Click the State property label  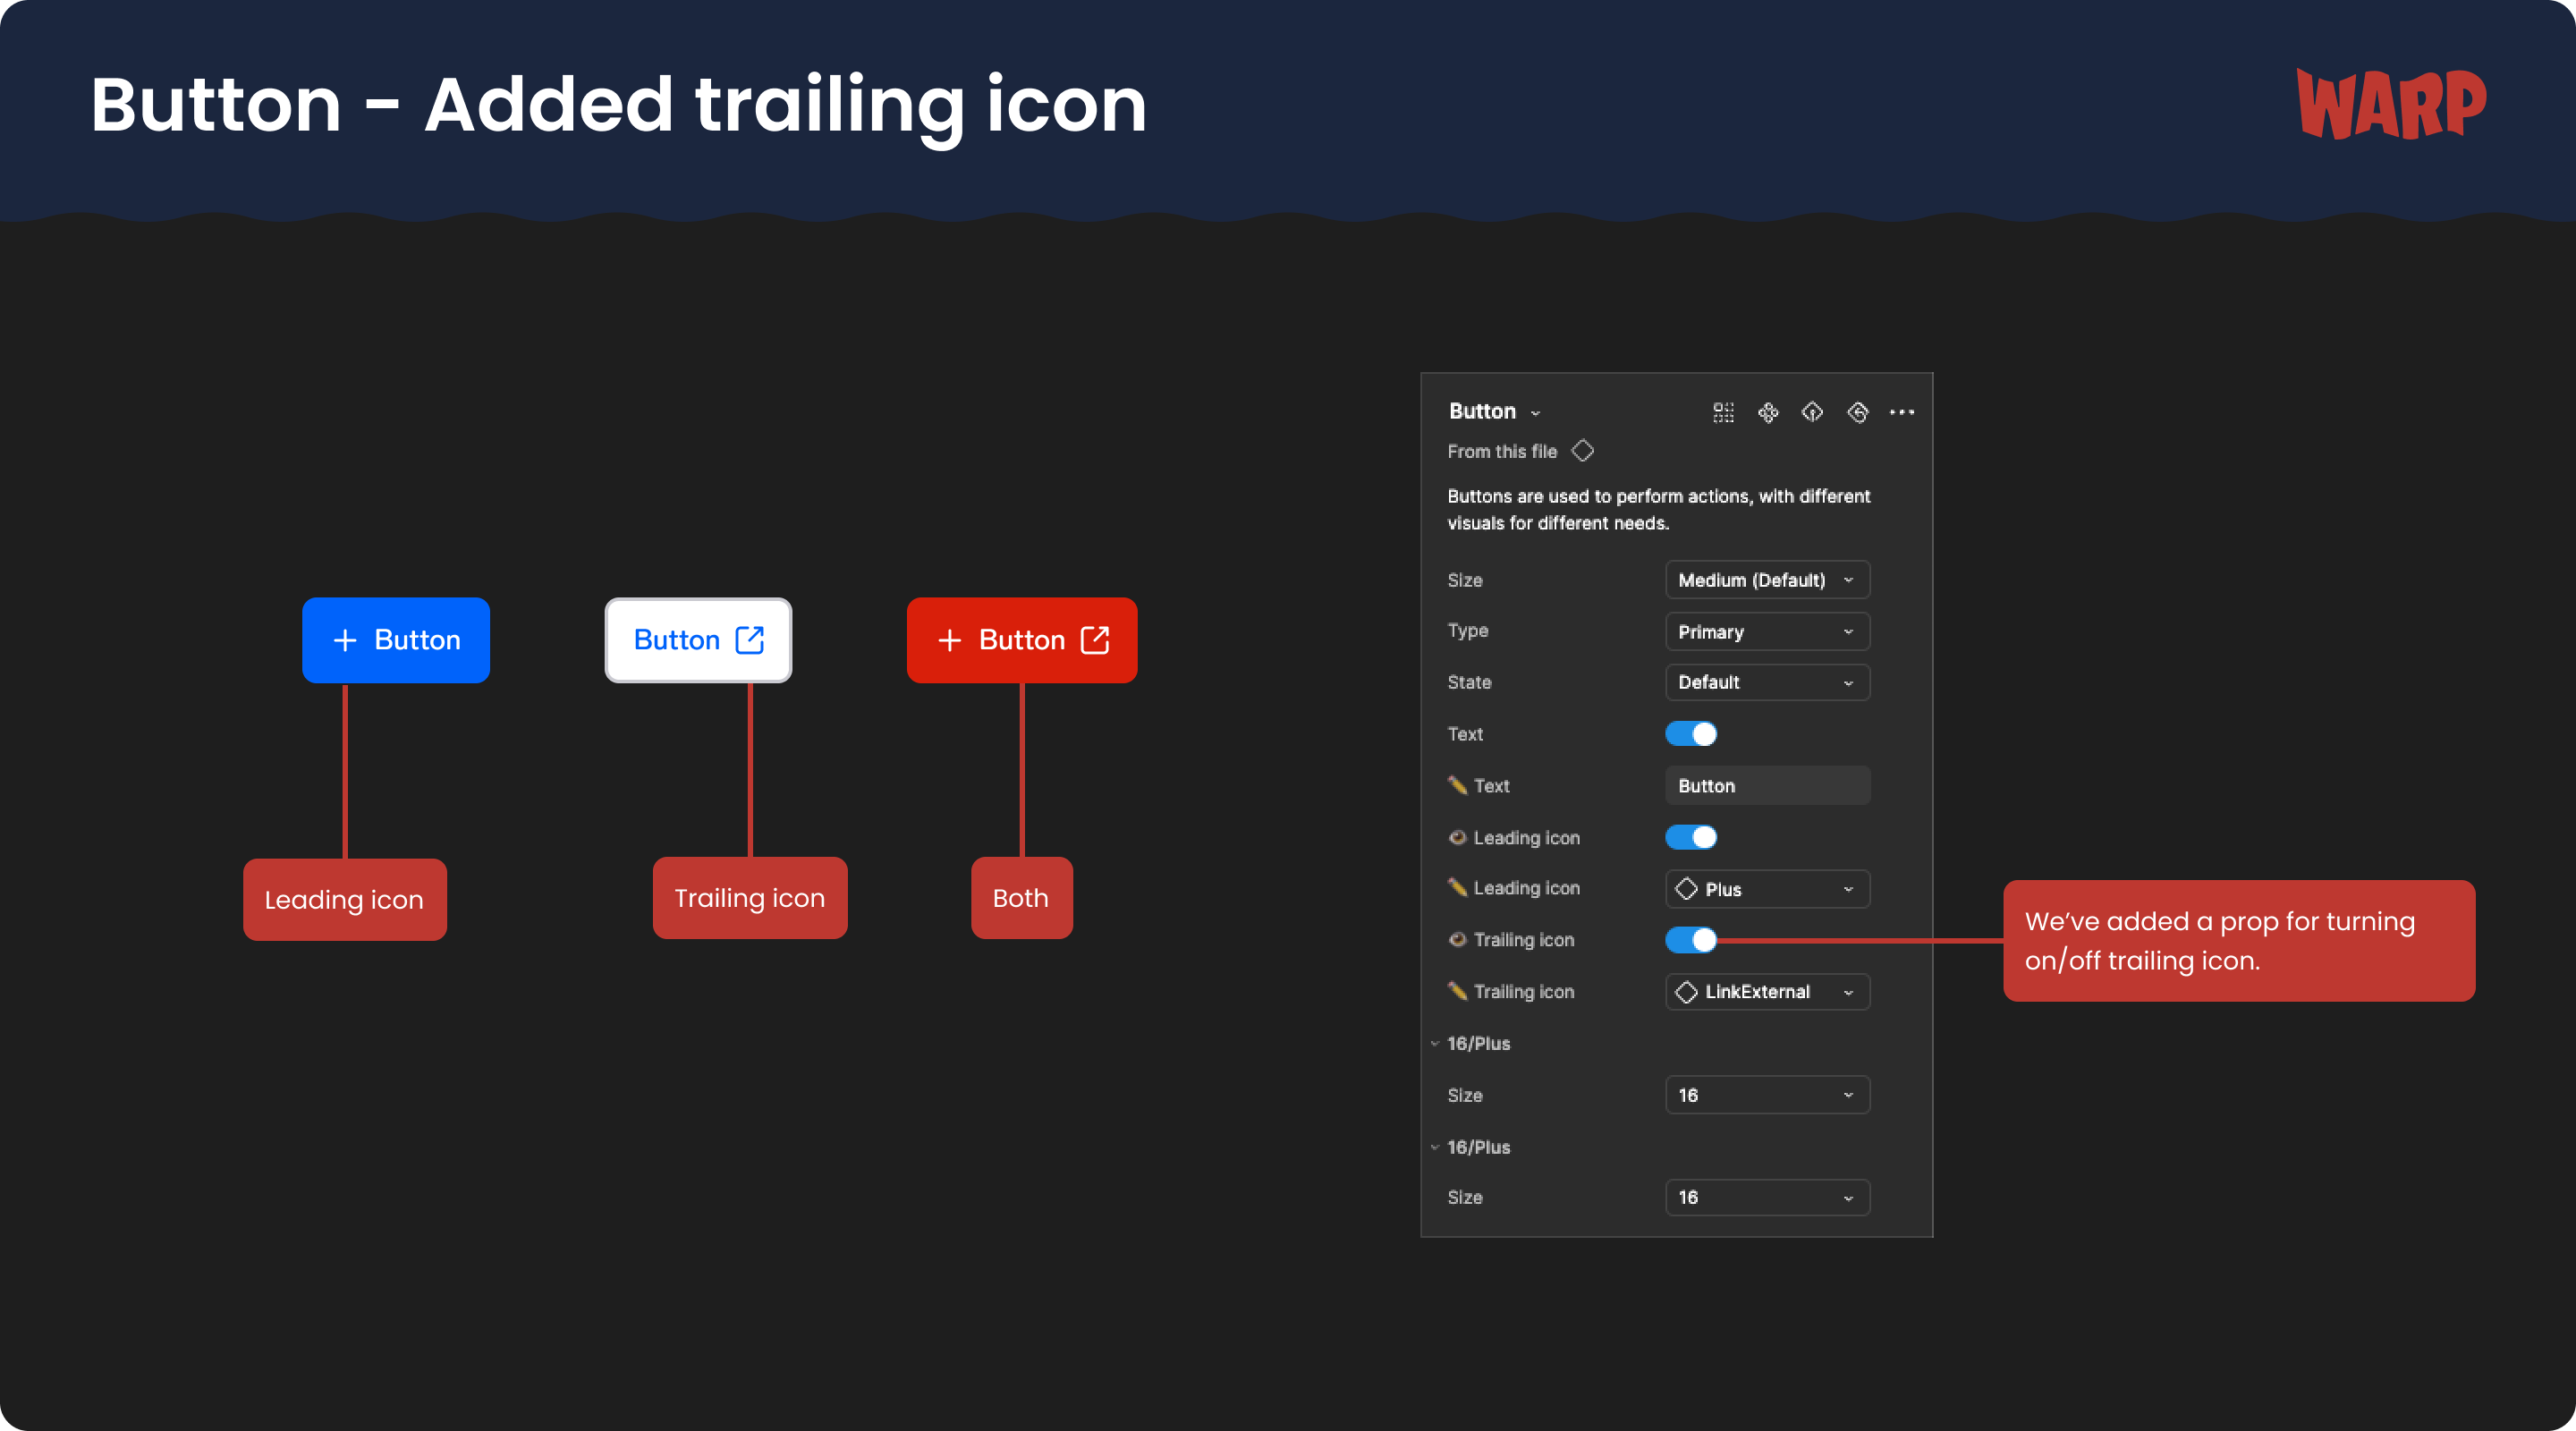[1469, 682]
